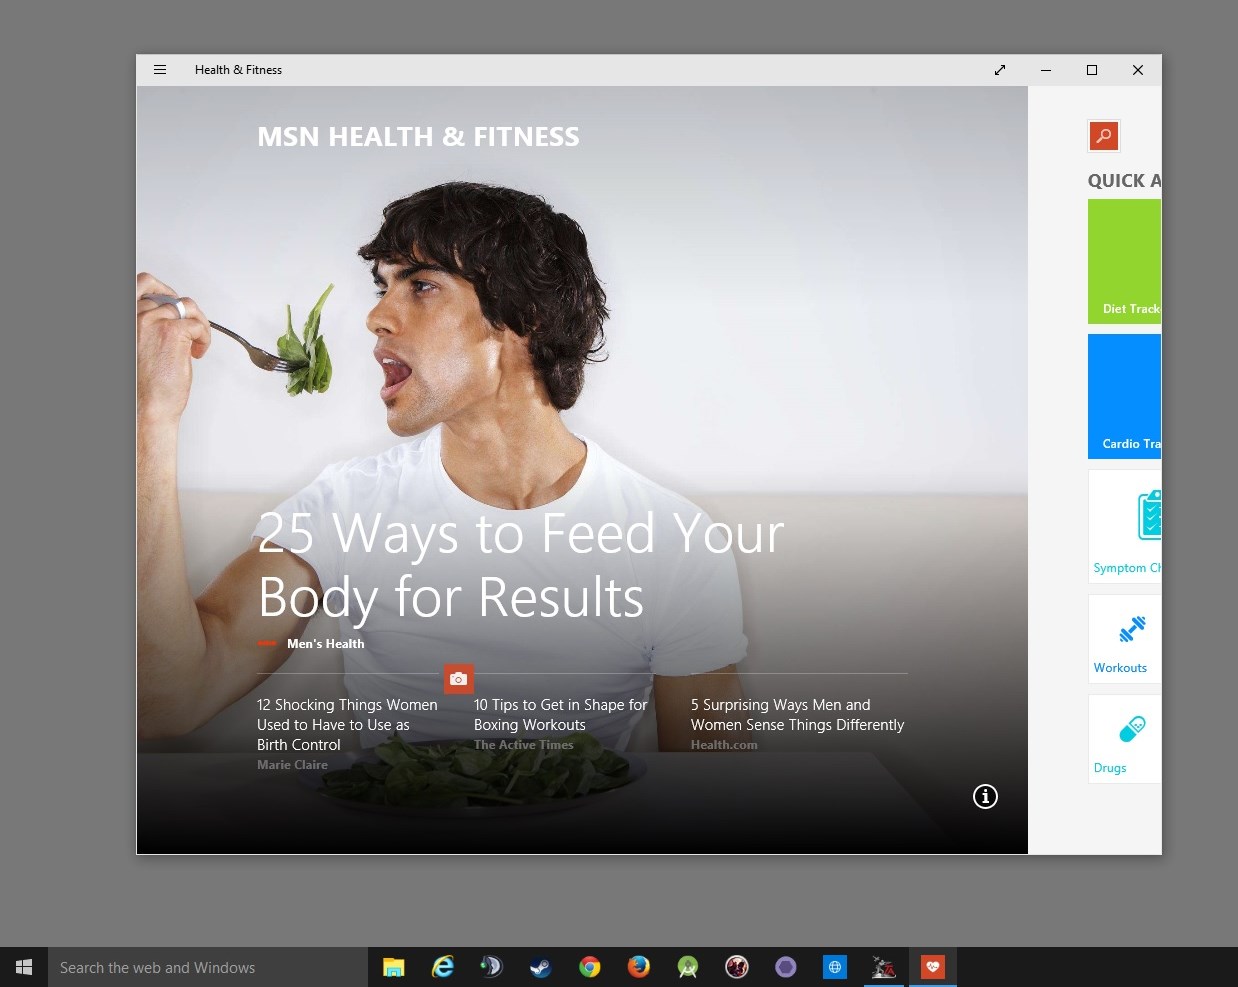
Task: Open Firefox from the taskbar
Action: (638, 967)
